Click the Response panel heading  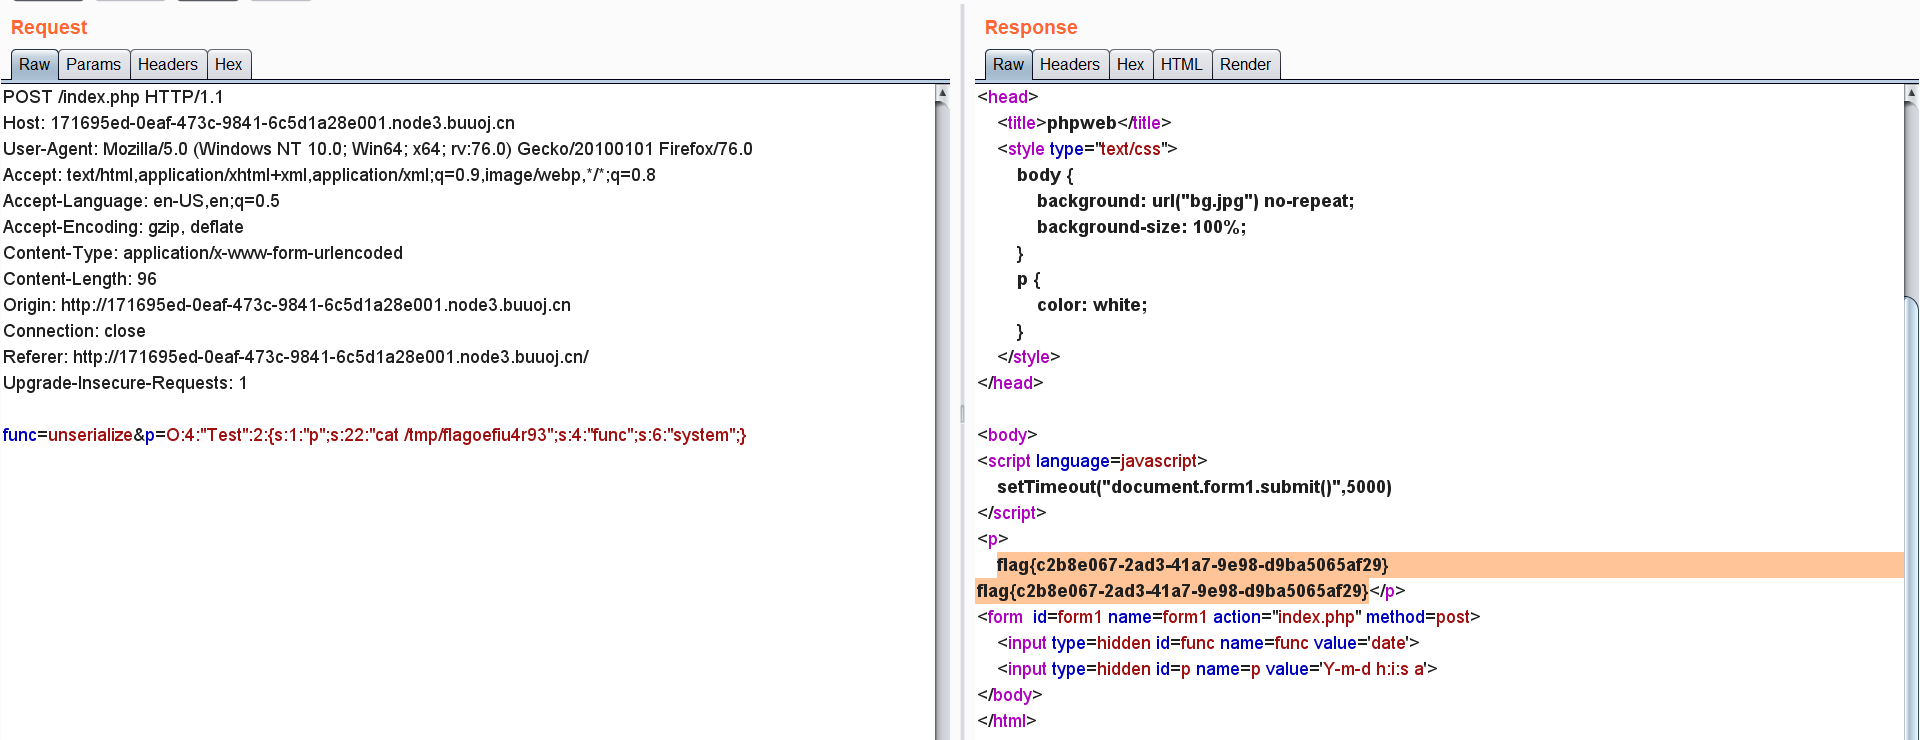pos(1031,27)
